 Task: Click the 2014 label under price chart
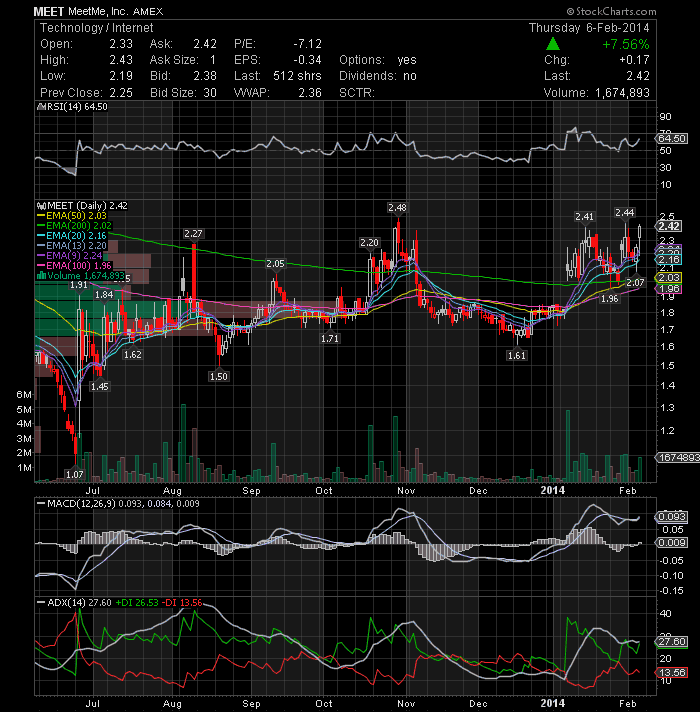pyautogui.click(x=552, y=490)
